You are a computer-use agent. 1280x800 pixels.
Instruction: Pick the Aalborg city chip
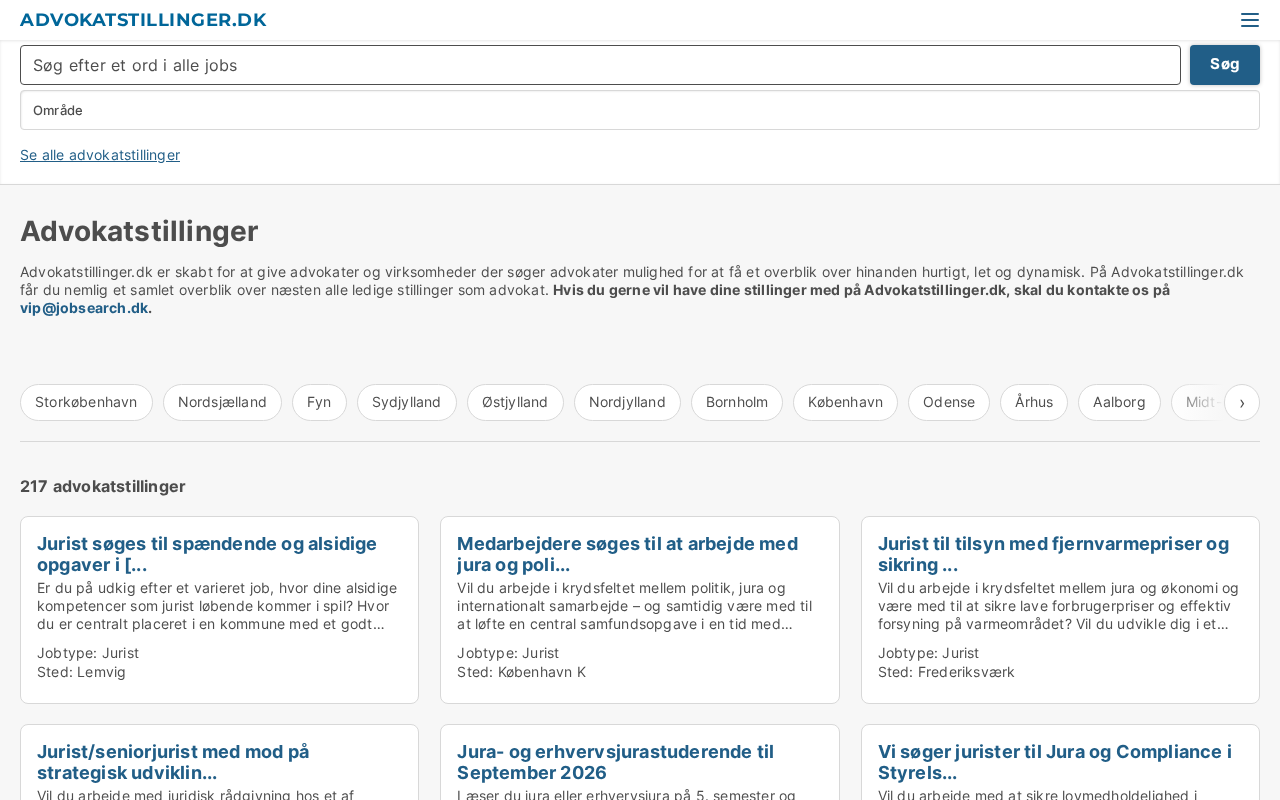tap(1118, 402)
